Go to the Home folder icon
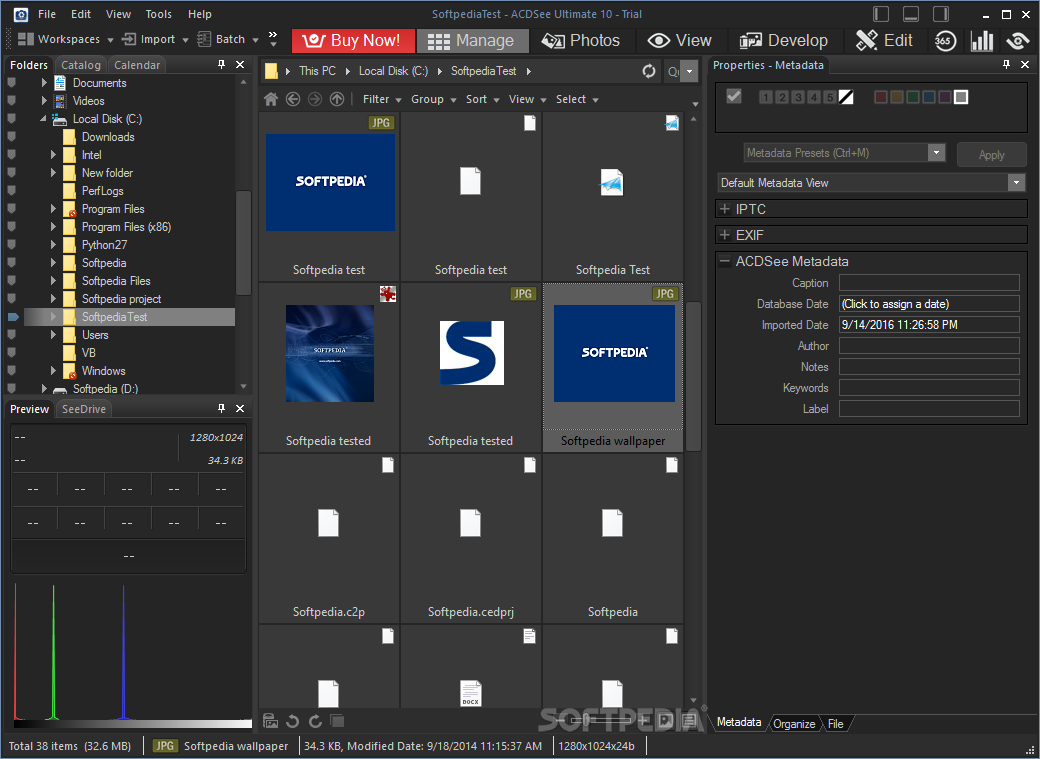 click(x=271, y=100)
